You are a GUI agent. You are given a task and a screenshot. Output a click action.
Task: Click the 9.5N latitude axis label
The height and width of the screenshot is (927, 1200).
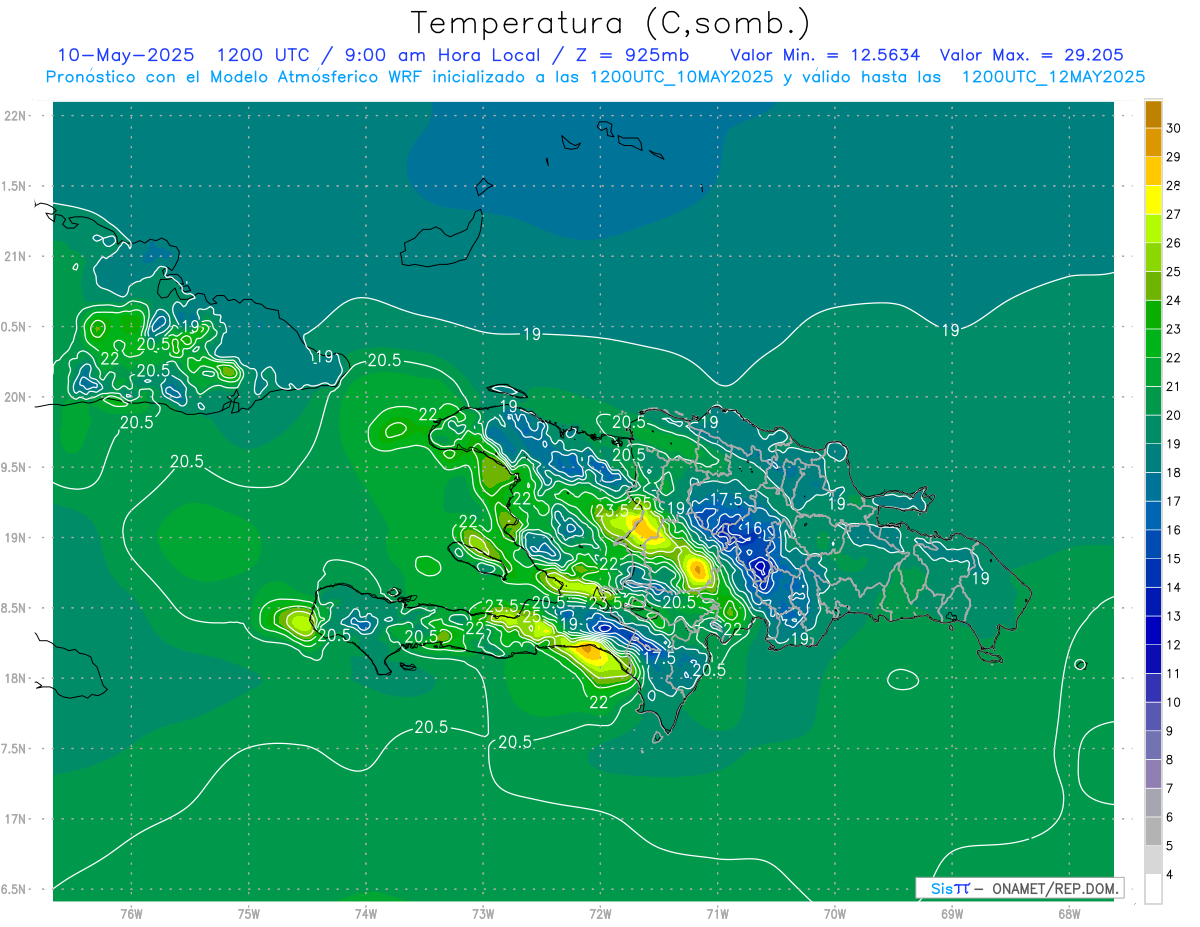click(x=16, y=467)
